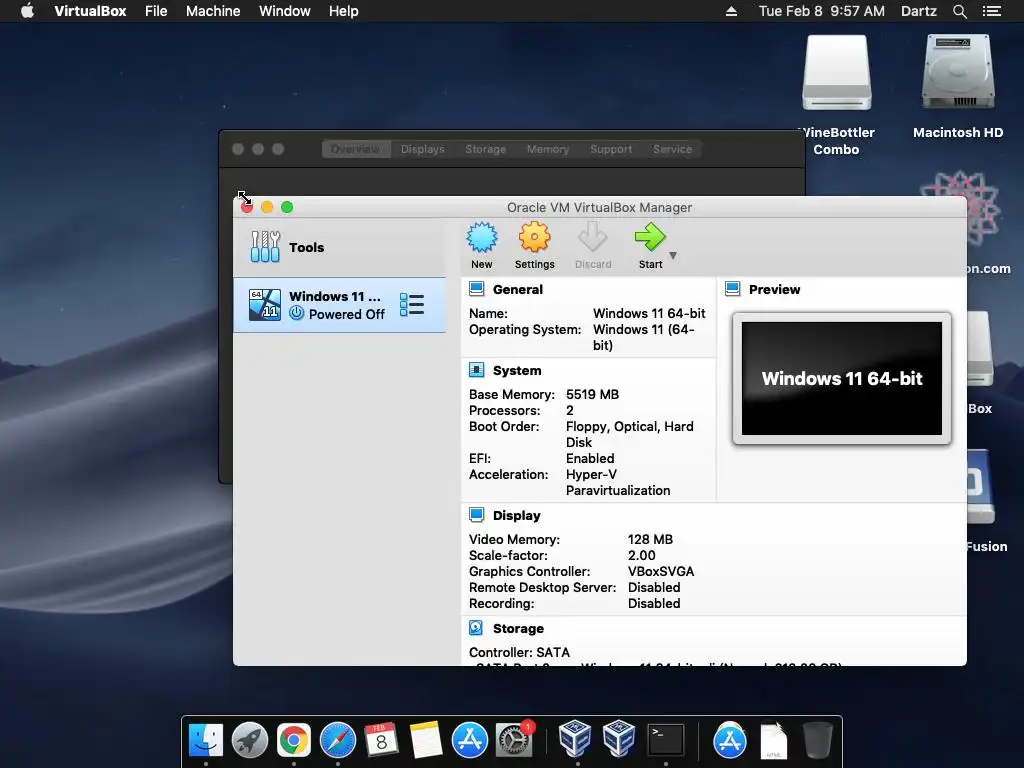This screenshot has height=768, width=1024.
Task: Switch to Overview tab in background window
Action: click(355, 149)
